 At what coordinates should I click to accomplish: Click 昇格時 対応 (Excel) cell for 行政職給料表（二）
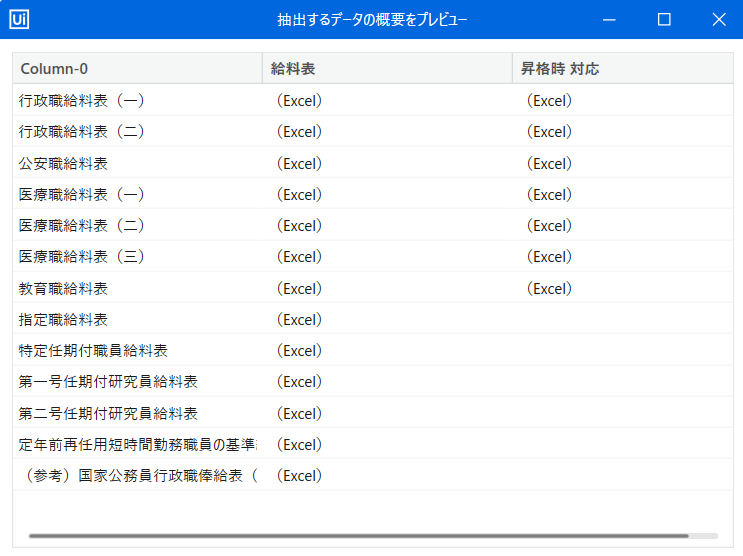623,131
